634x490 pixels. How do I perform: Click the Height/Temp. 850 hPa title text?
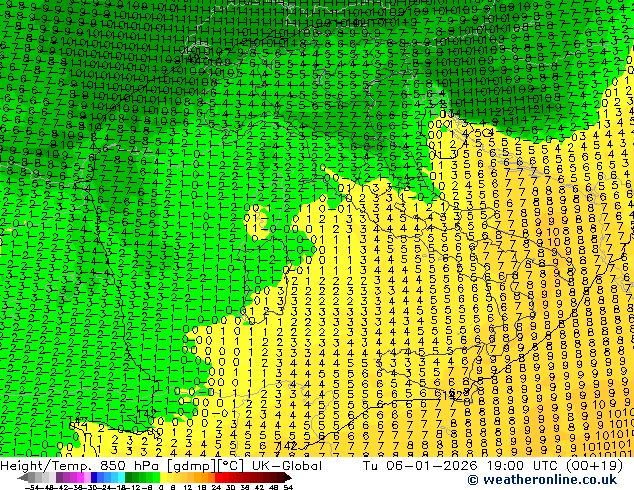(x=80, y=466)
